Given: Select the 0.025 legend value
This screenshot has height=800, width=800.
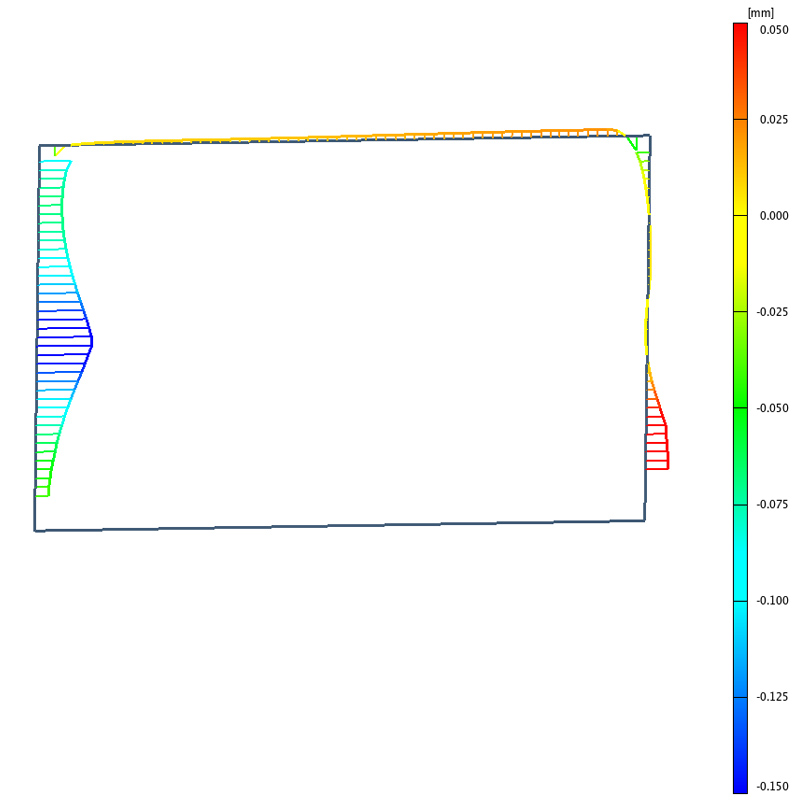Looking at the screenshot, I should tap(773, 119).
